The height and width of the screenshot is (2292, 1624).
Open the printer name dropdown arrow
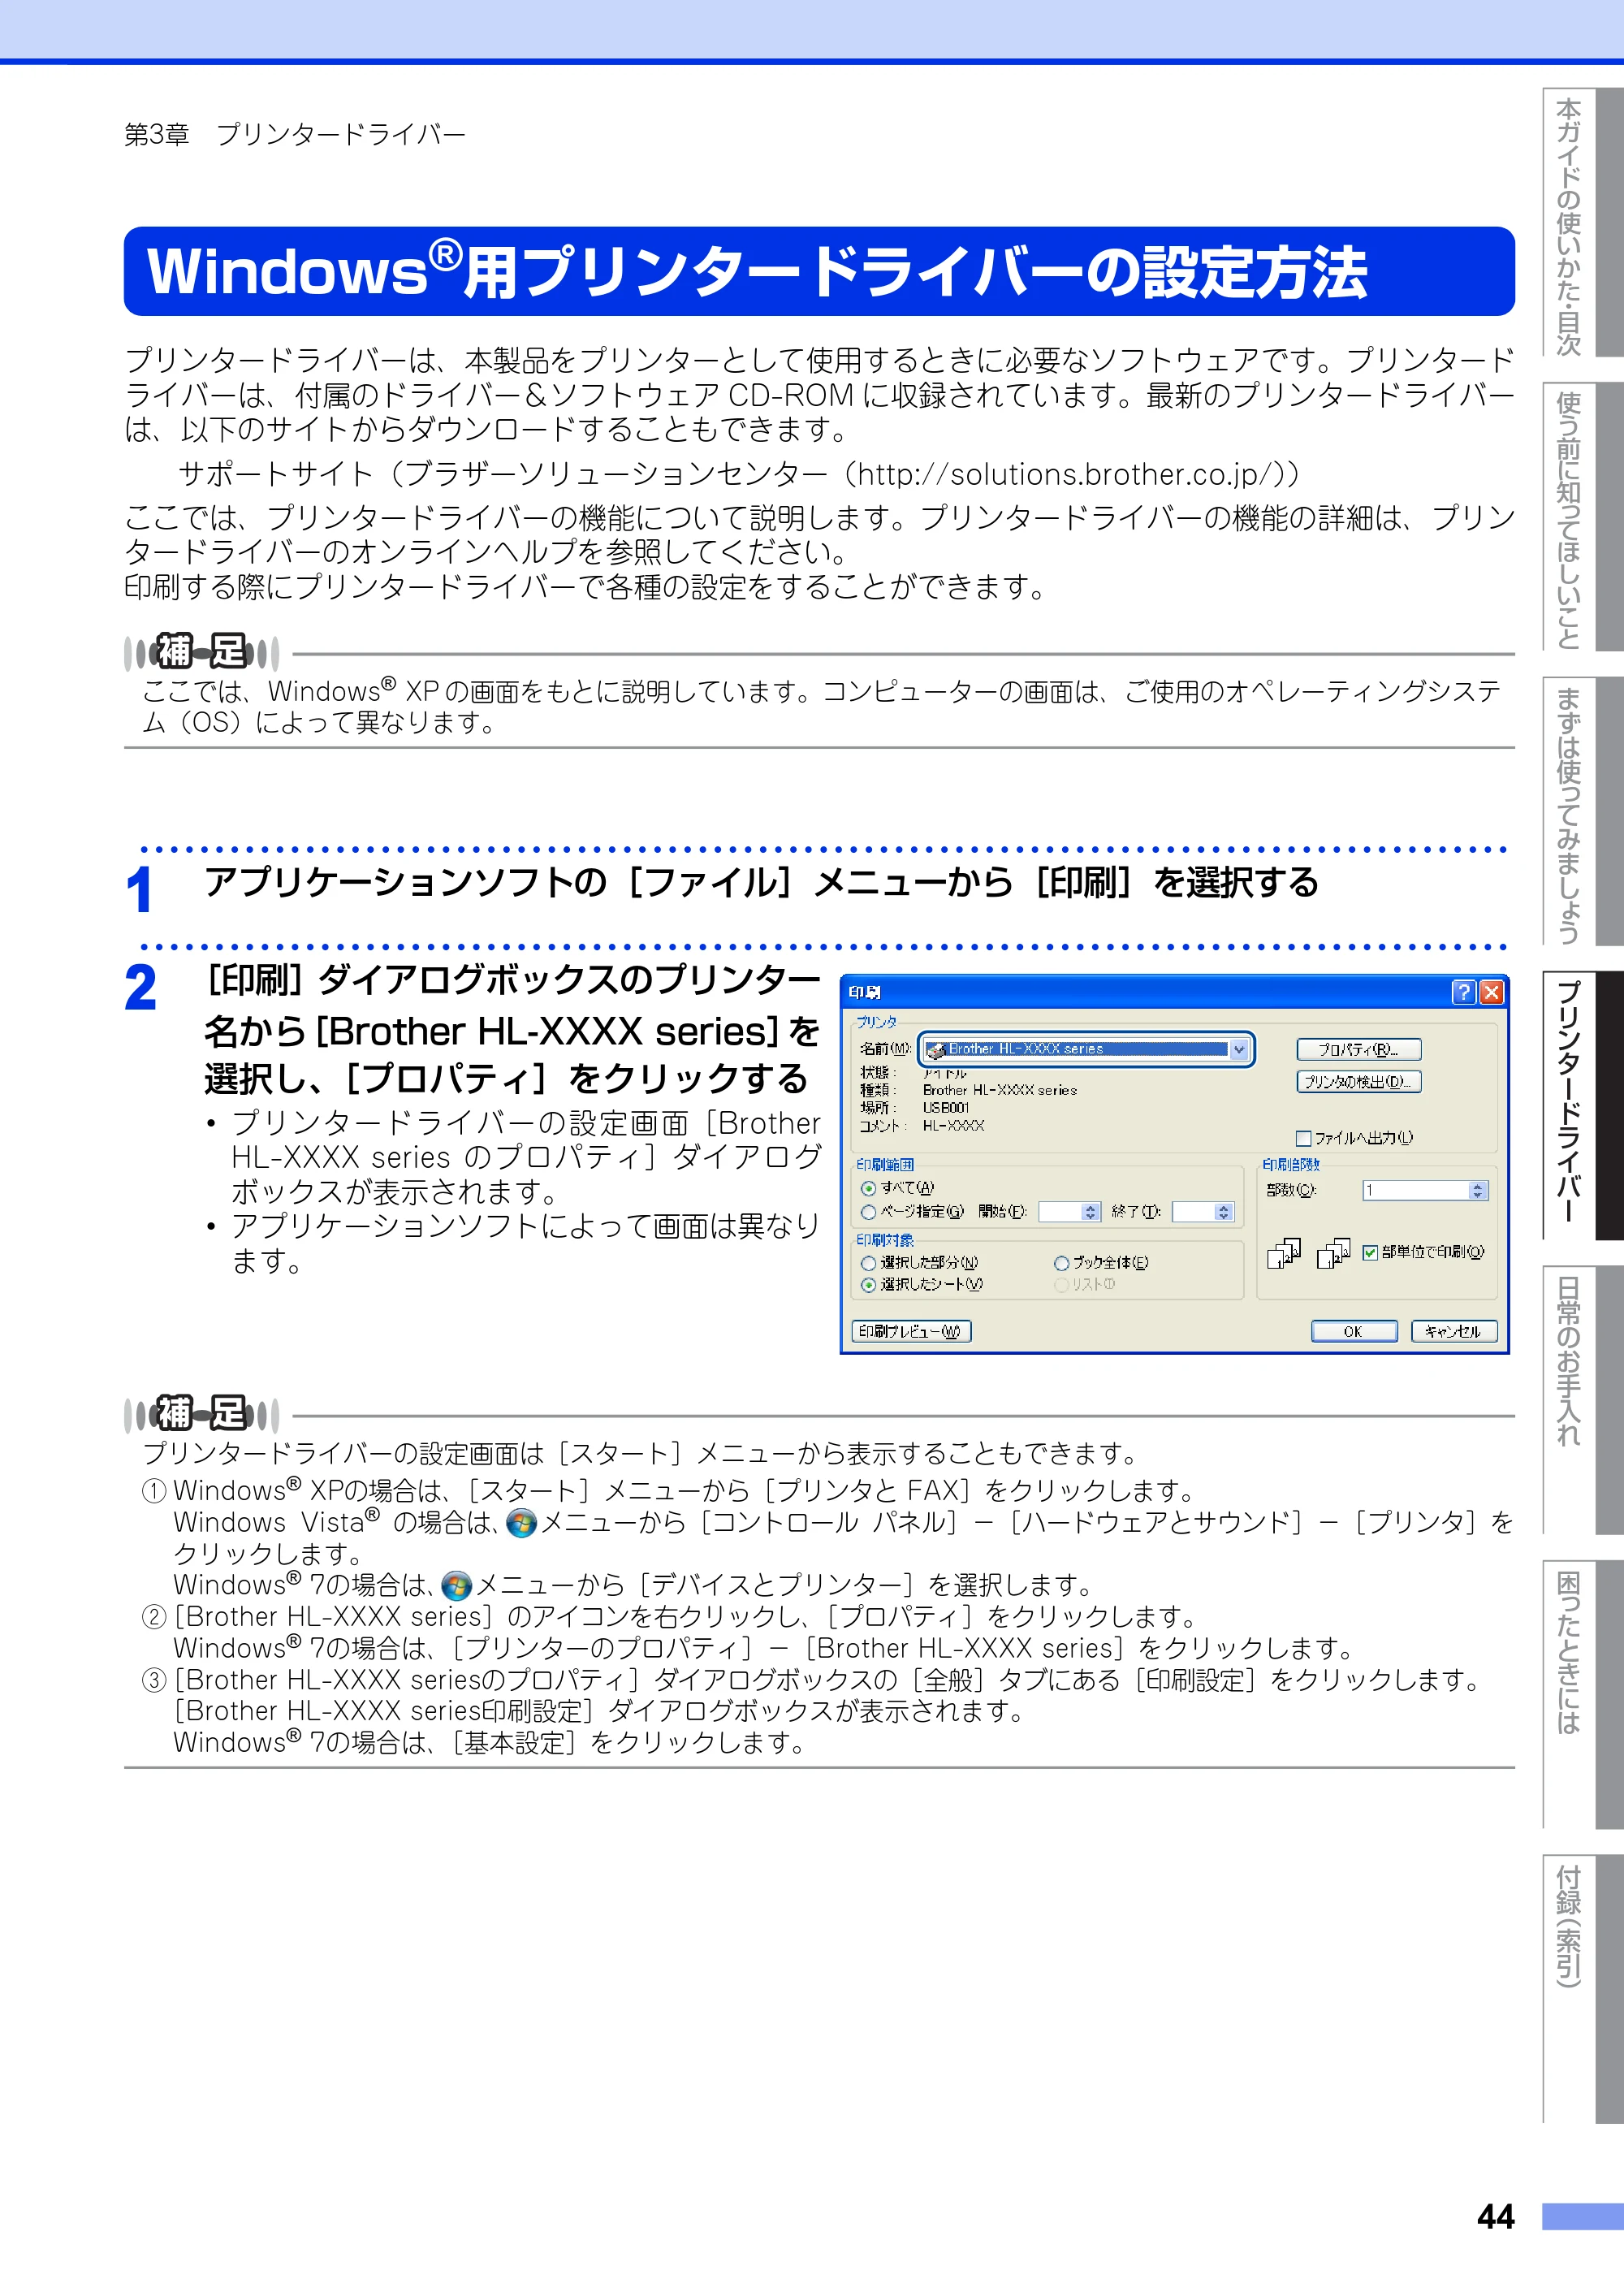point(1239,1049)
